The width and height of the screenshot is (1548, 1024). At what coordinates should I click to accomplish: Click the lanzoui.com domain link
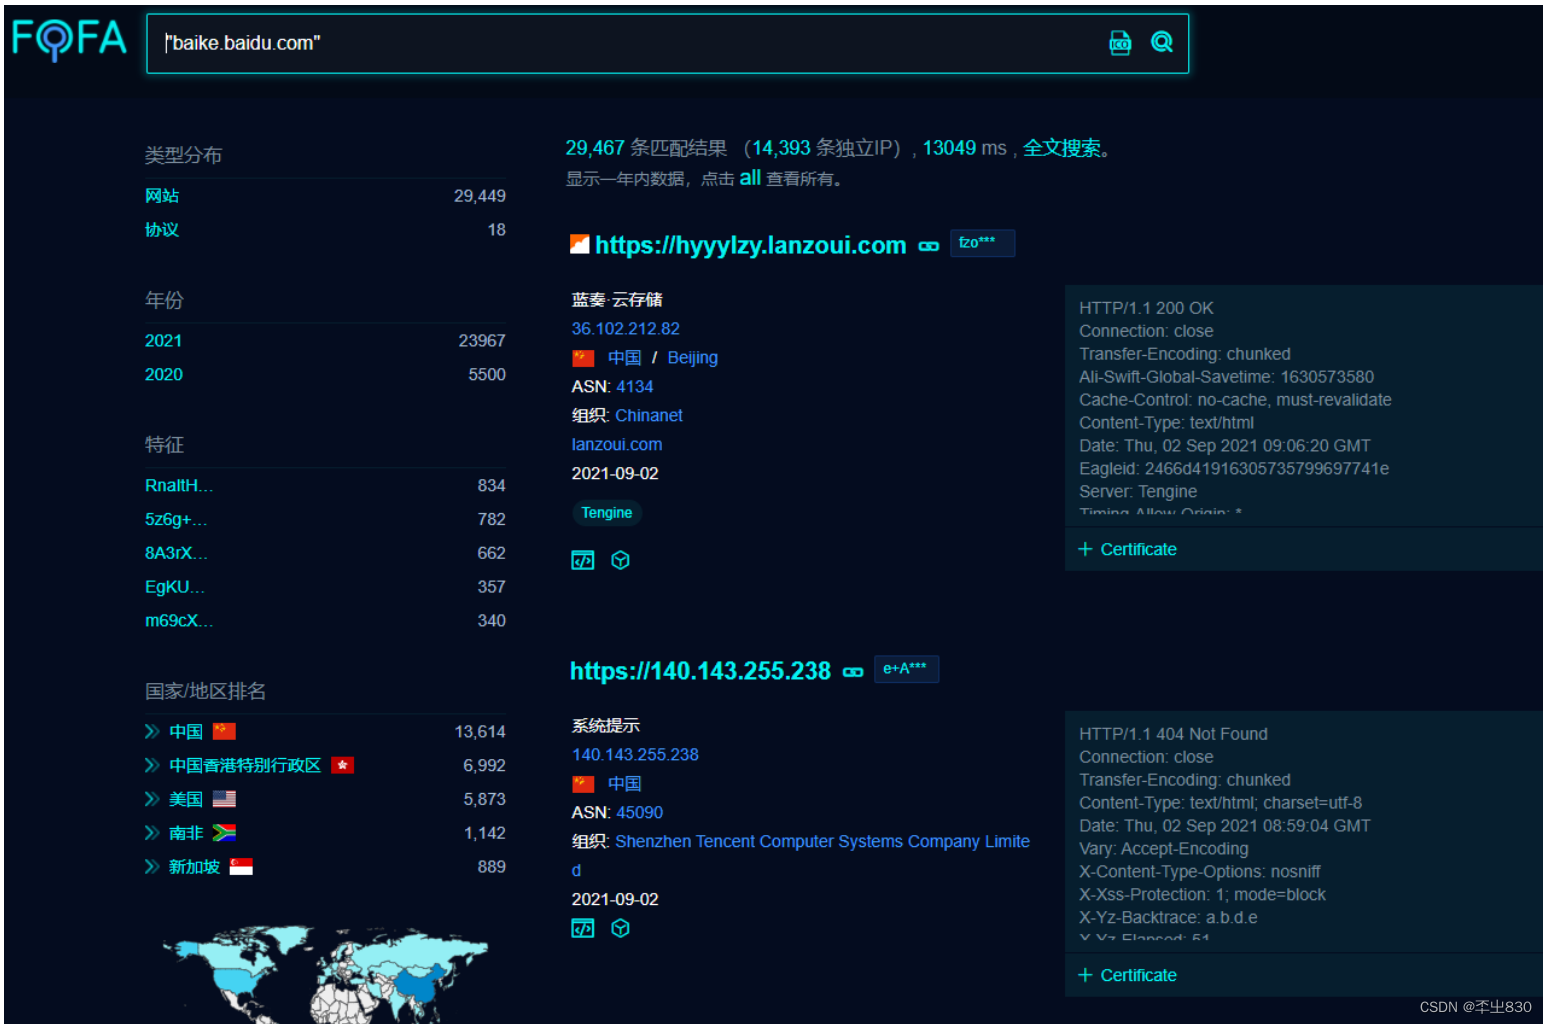coord(616,445)
